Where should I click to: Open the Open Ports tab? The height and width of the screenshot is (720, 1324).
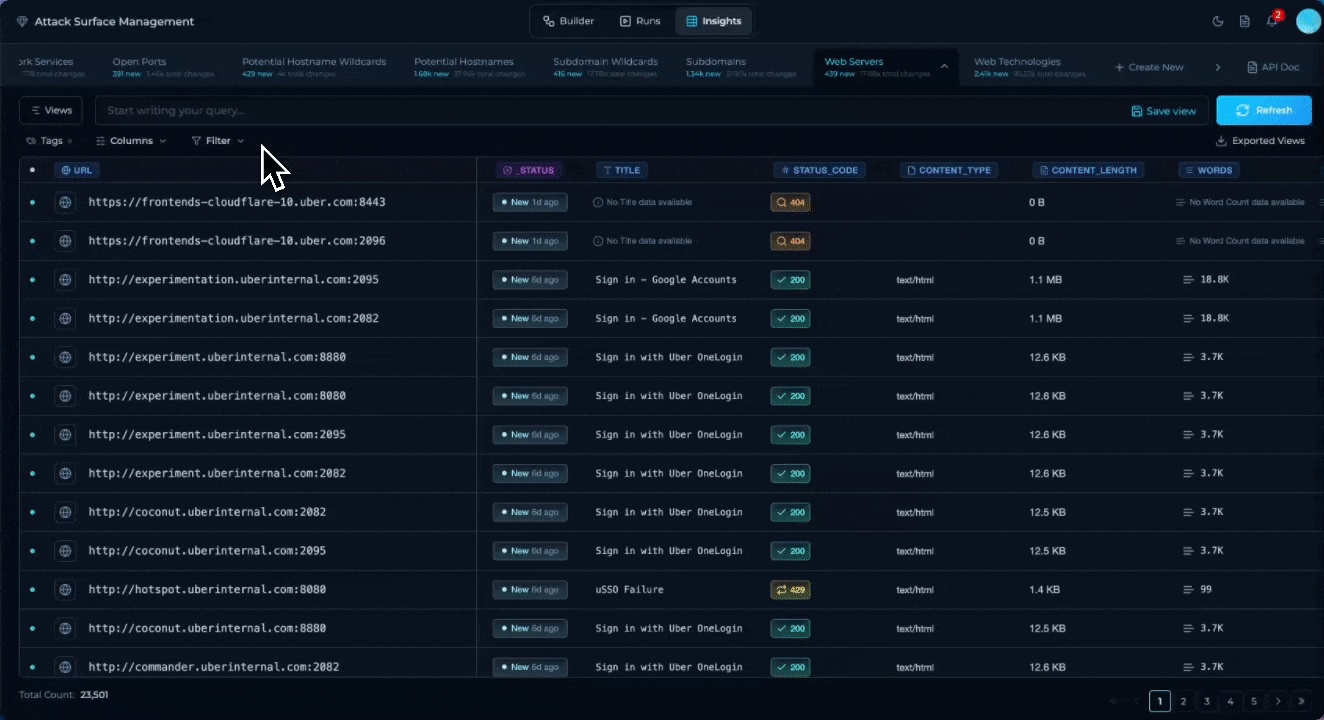click(163, 67)
